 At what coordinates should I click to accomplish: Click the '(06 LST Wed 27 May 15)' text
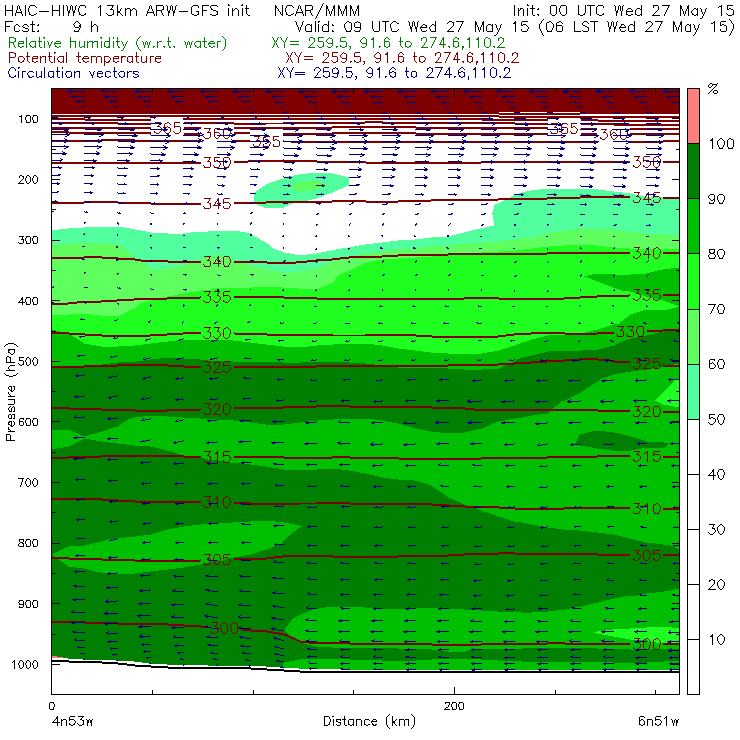[x=636, y=27]
